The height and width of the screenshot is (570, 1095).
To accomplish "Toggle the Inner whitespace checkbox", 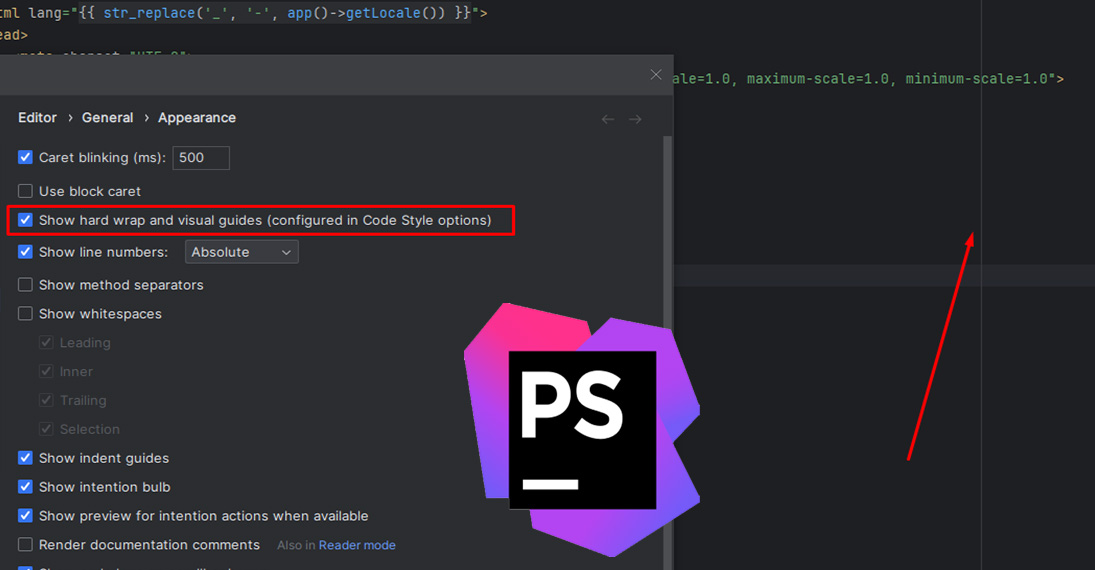I will 46,371.
